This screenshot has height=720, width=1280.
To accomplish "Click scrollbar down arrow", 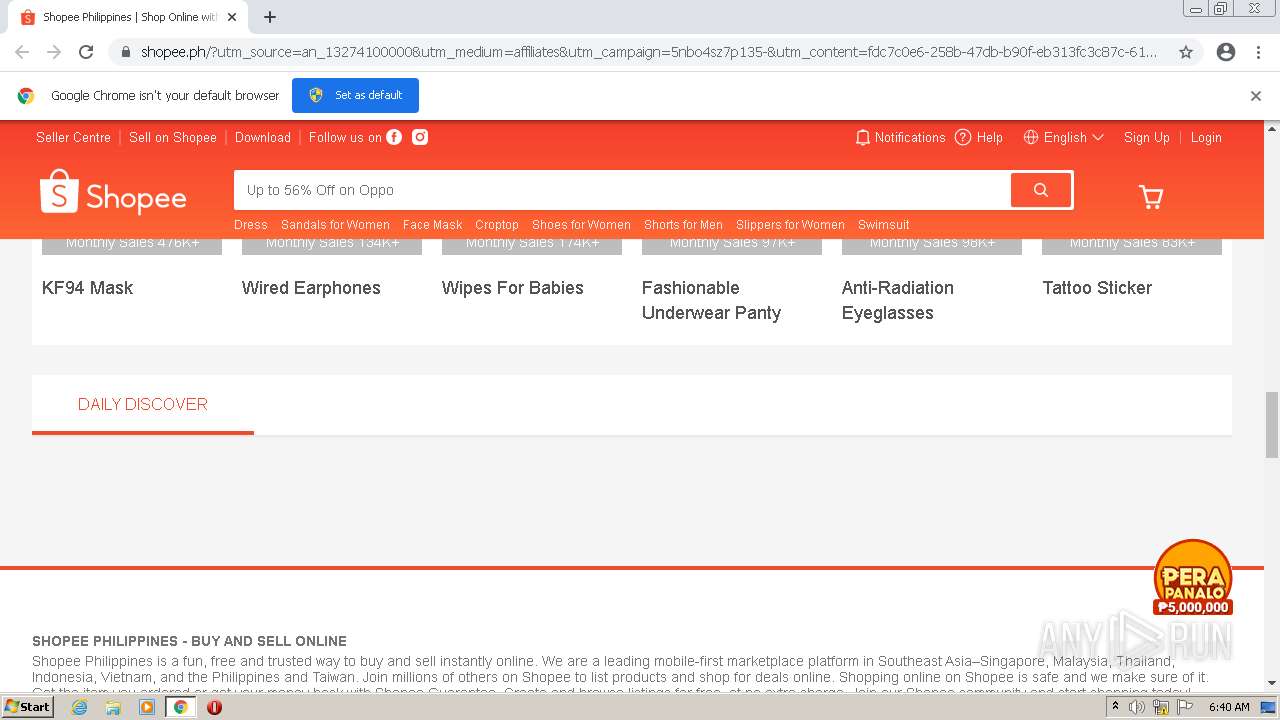I will click(1272, 683).
